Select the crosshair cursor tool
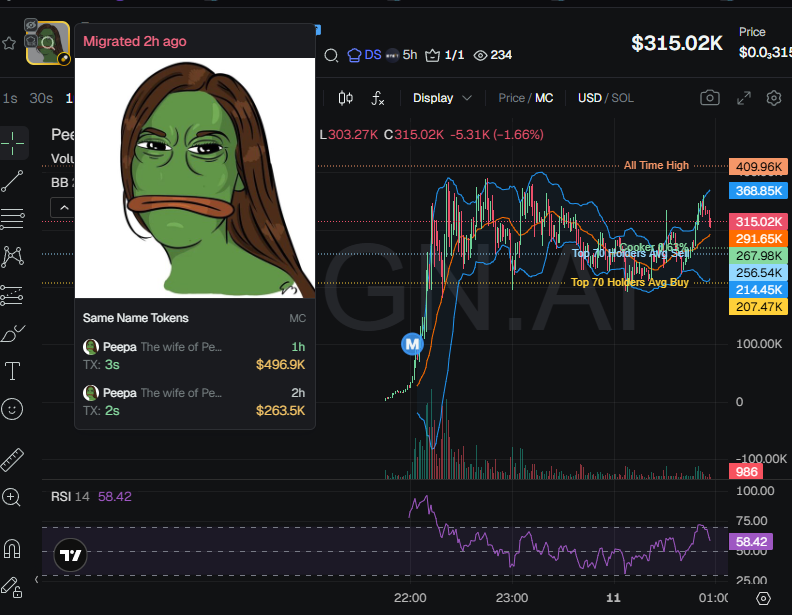The width and height of the screenshot is (792, 615). tap(13, 143)
